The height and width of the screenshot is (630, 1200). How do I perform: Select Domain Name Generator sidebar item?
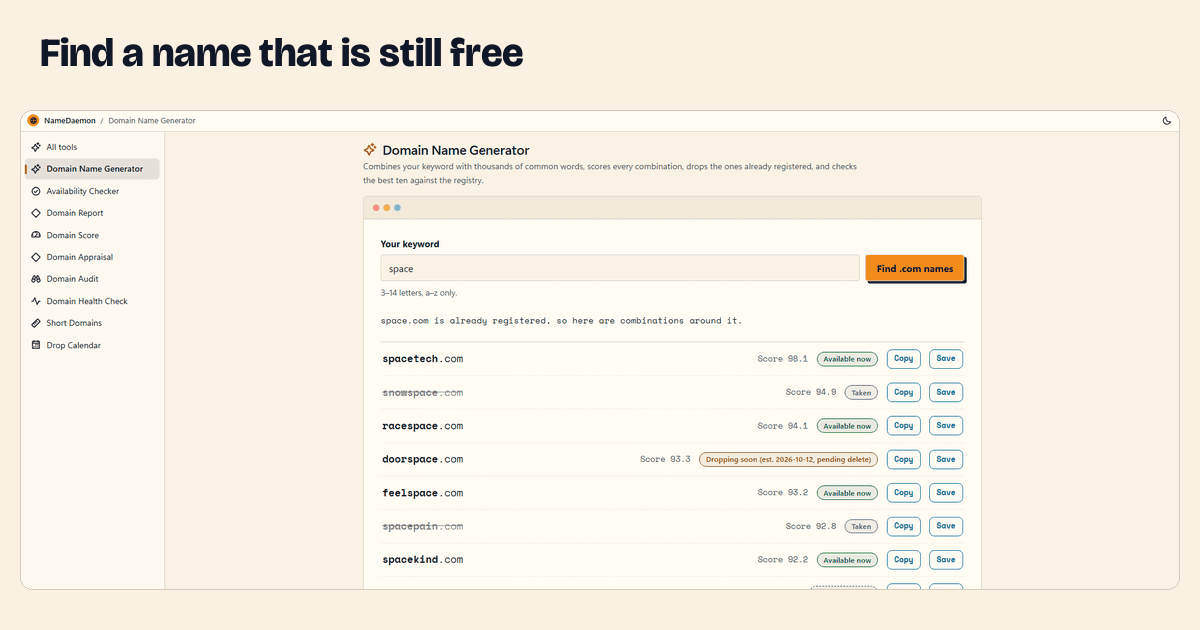pyautogui.click(x=92, y=169)
